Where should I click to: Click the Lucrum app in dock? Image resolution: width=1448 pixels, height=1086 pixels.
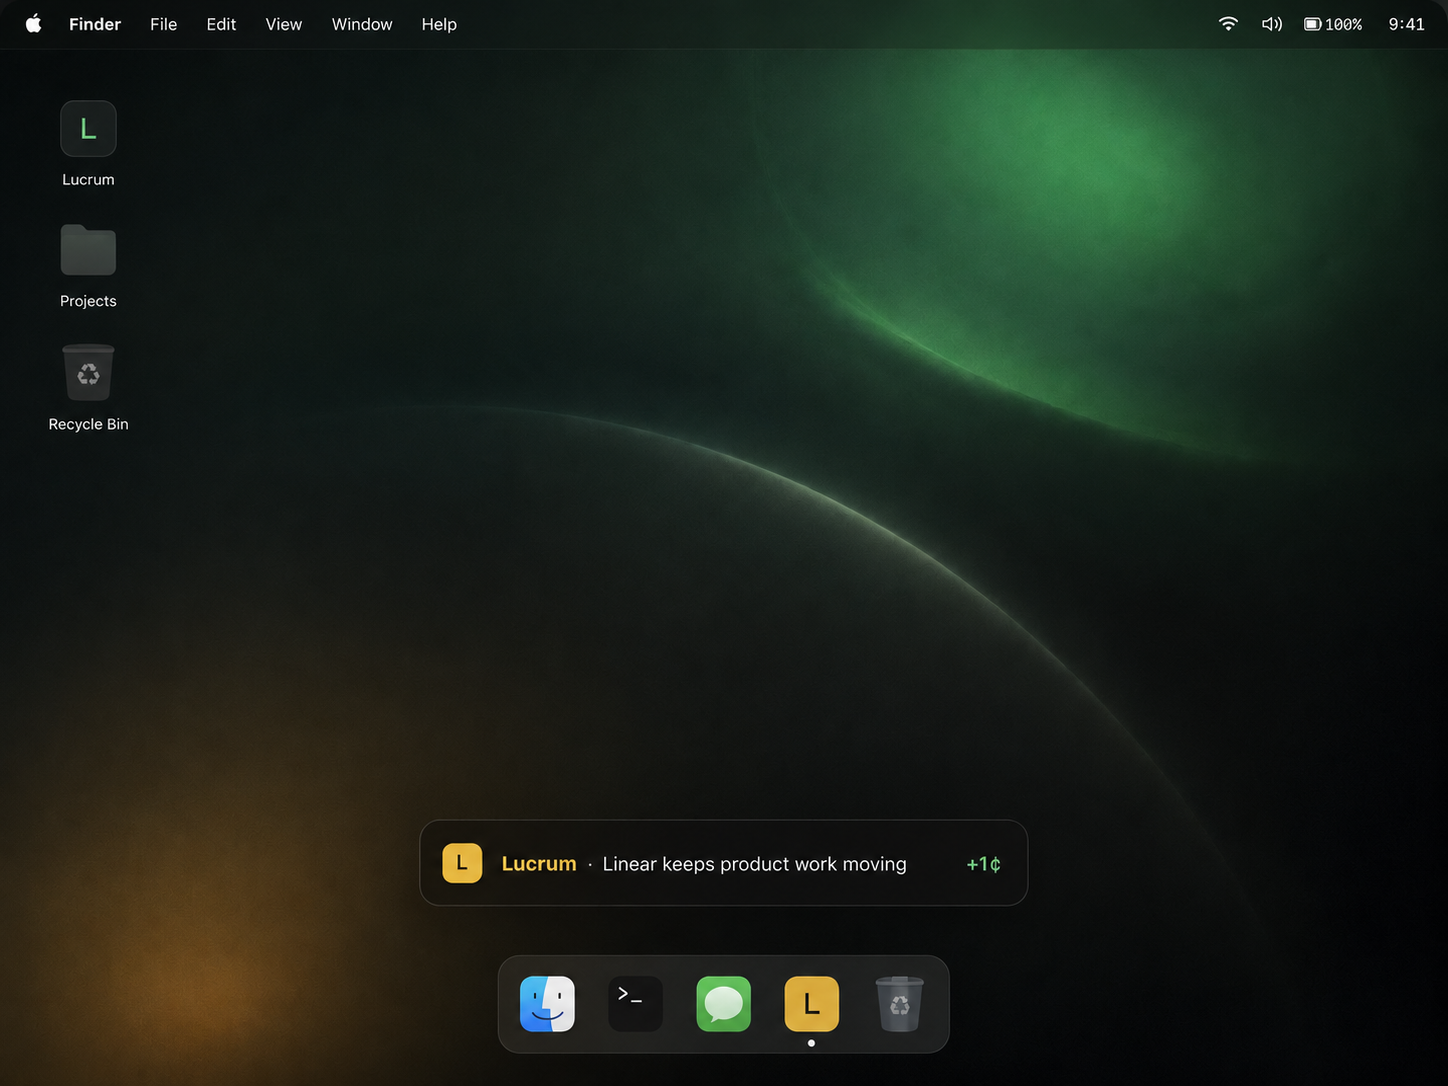[x=812, y=1004]
